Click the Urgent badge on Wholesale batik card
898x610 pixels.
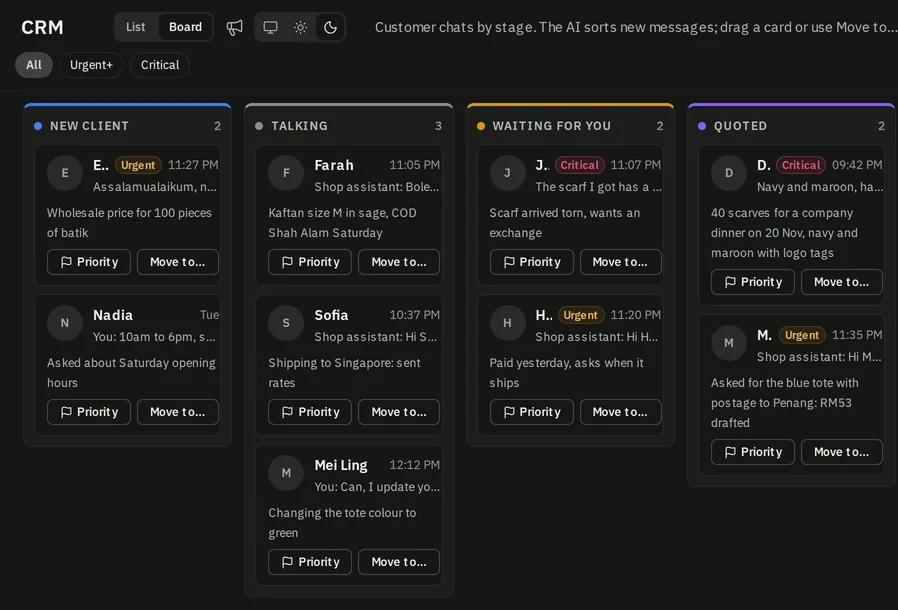point(138,165)
